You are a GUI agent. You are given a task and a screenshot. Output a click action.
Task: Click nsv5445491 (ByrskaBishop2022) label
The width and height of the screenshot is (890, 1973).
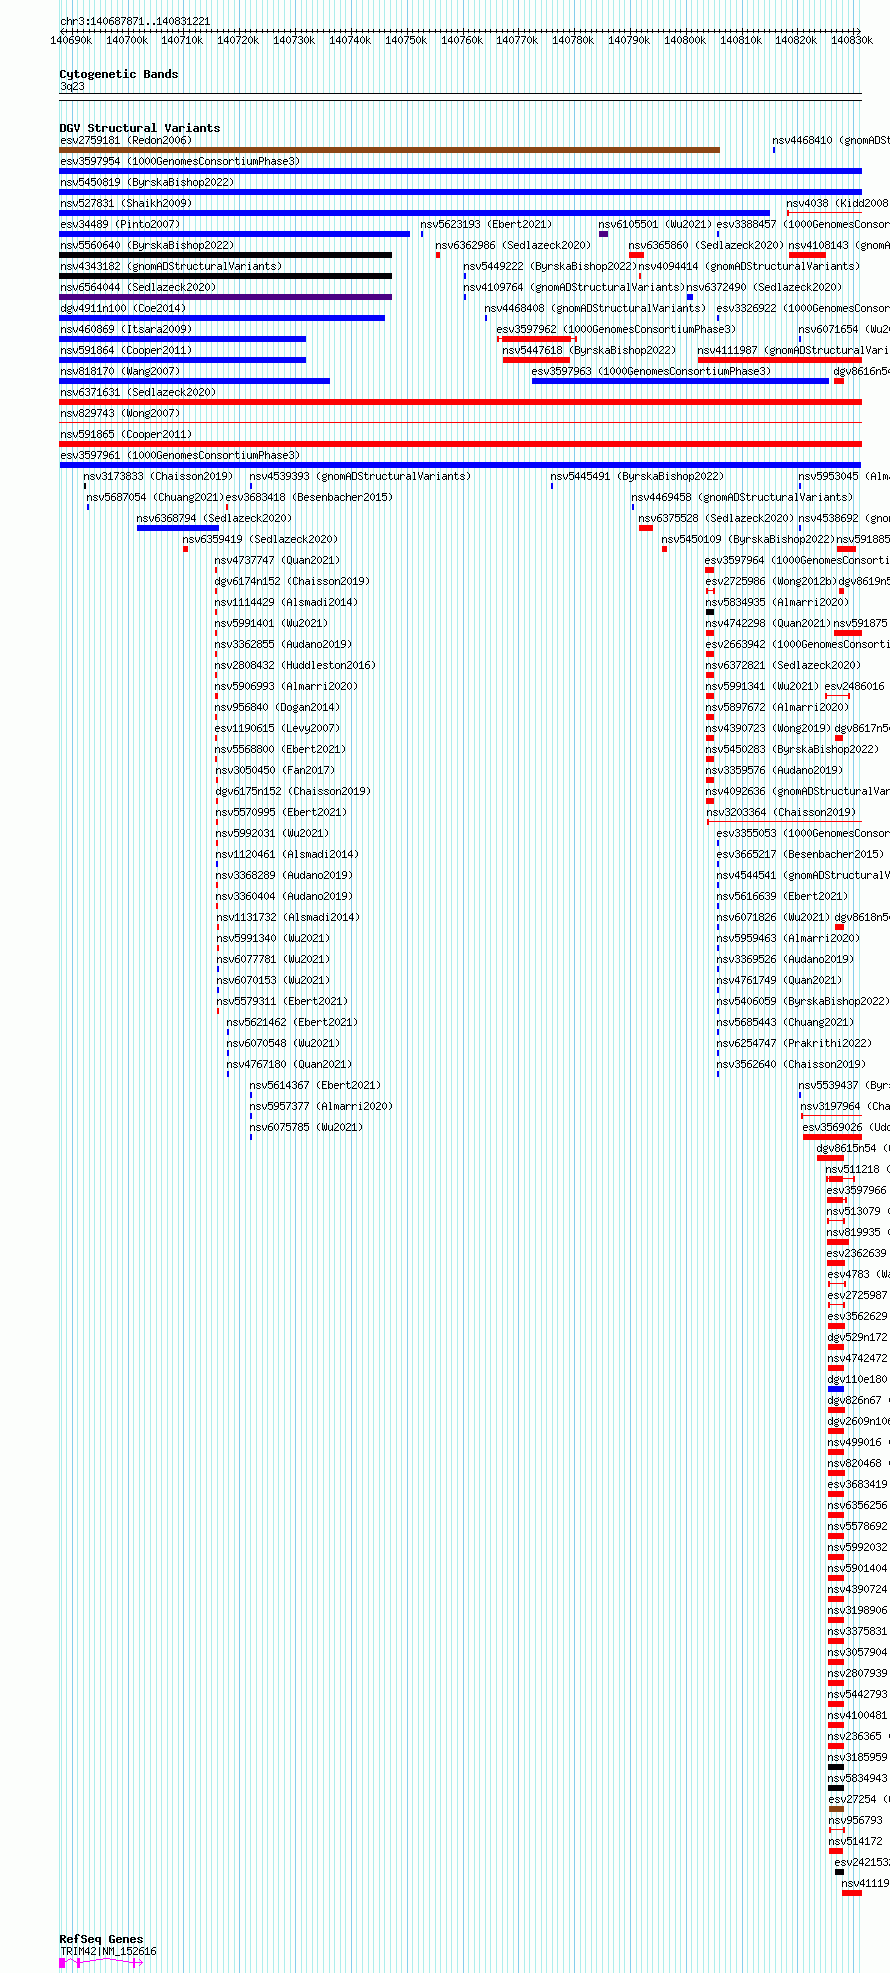tap(637, 477)
